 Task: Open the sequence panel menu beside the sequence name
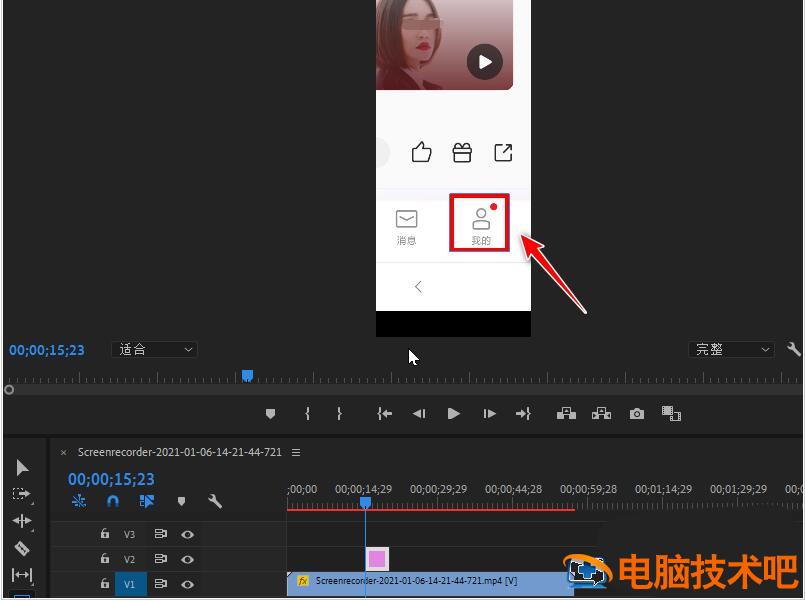296,452
